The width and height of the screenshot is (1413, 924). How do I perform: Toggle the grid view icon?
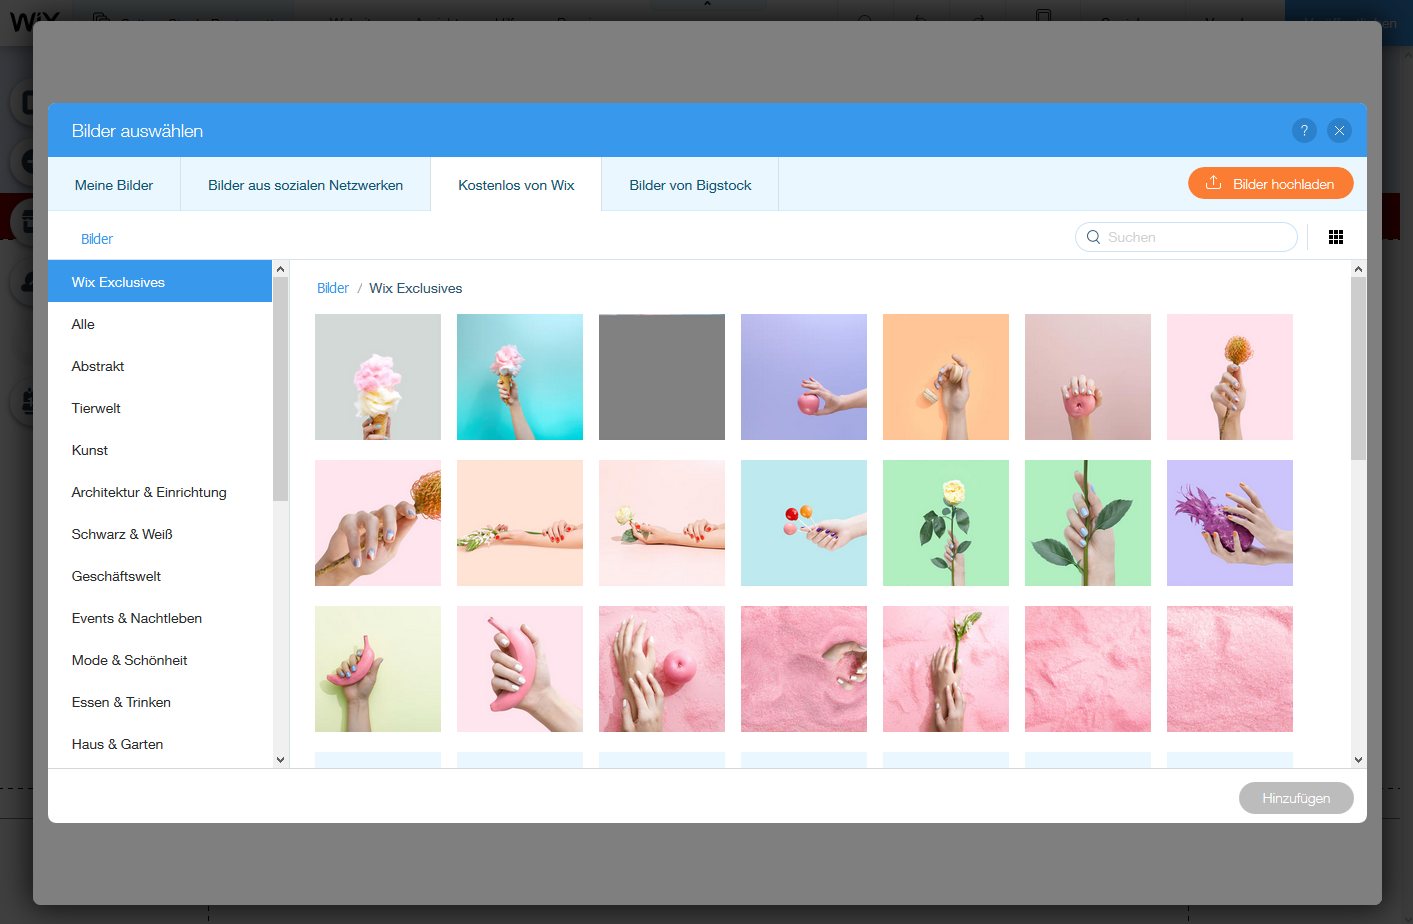coord(1336,237)
